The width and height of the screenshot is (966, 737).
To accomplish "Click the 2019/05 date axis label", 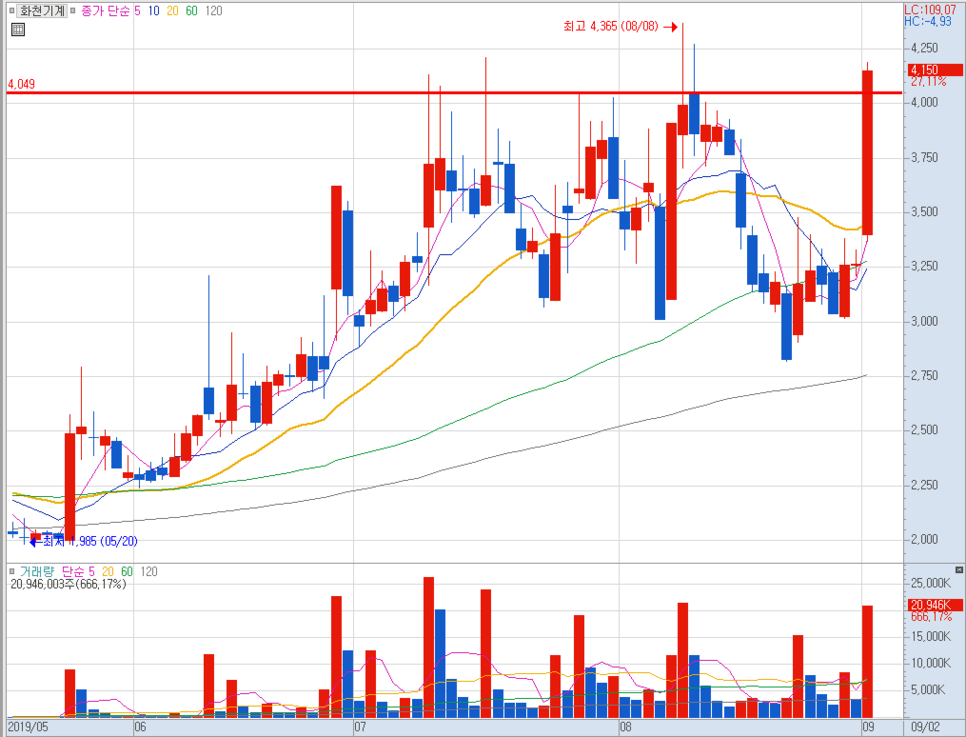I will click(x=28, y=727).
